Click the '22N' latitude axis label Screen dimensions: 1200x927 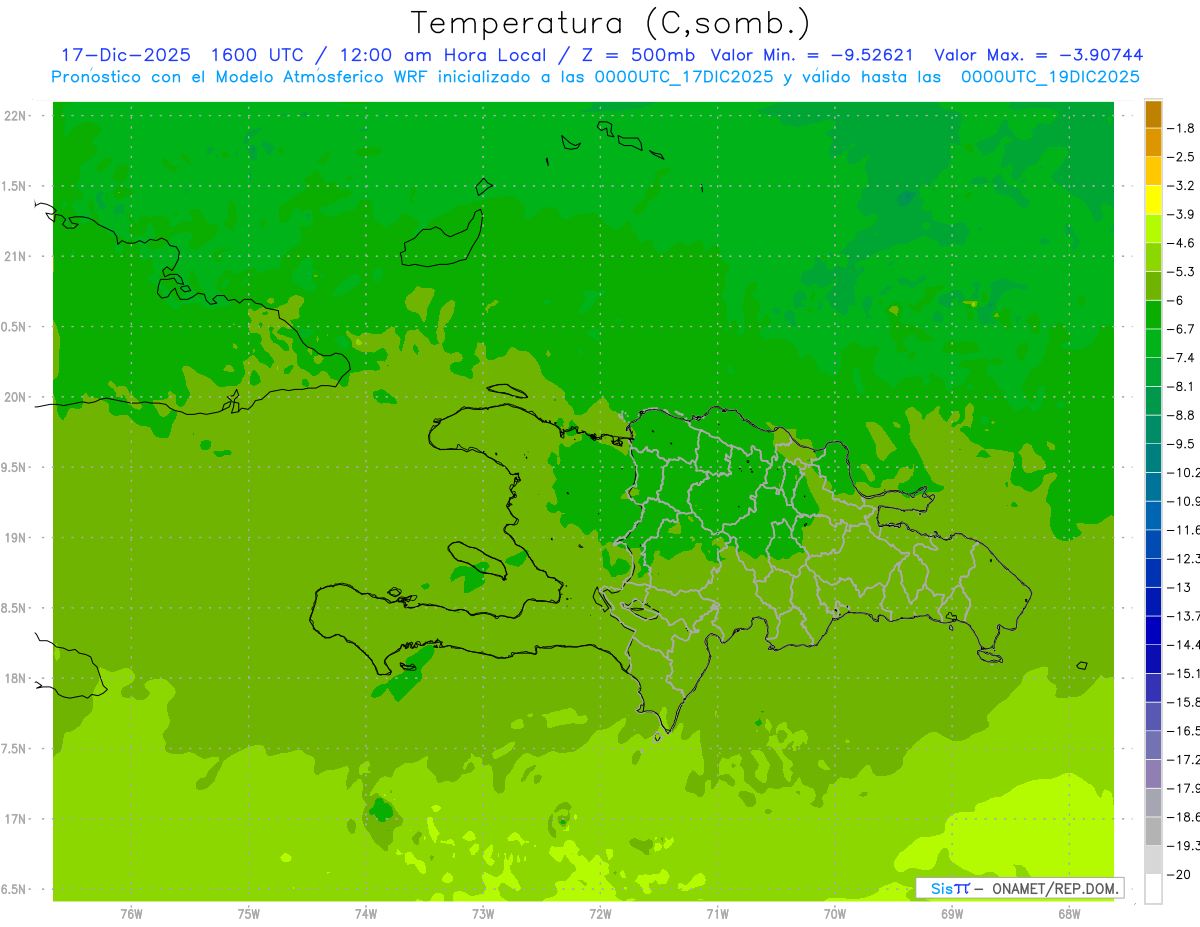point(15,116)
